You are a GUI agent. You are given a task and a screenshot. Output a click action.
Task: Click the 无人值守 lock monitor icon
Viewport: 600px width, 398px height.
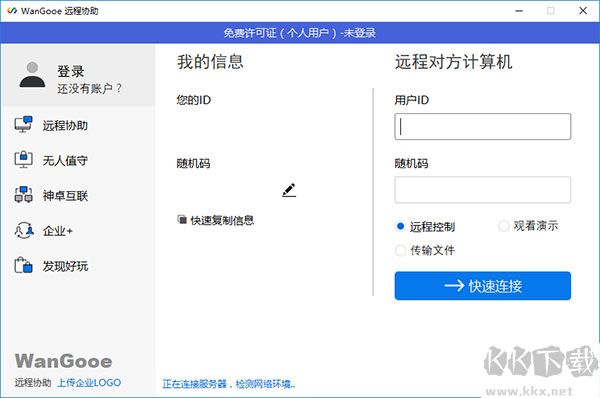tap(23, 160)
